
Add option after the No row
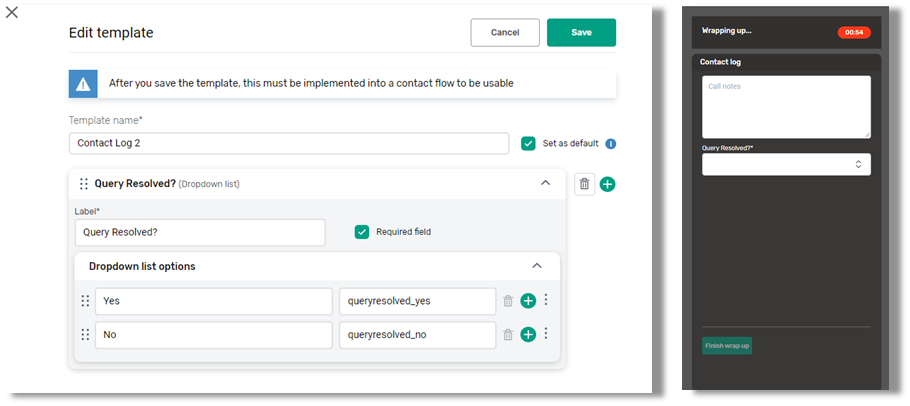528,335
